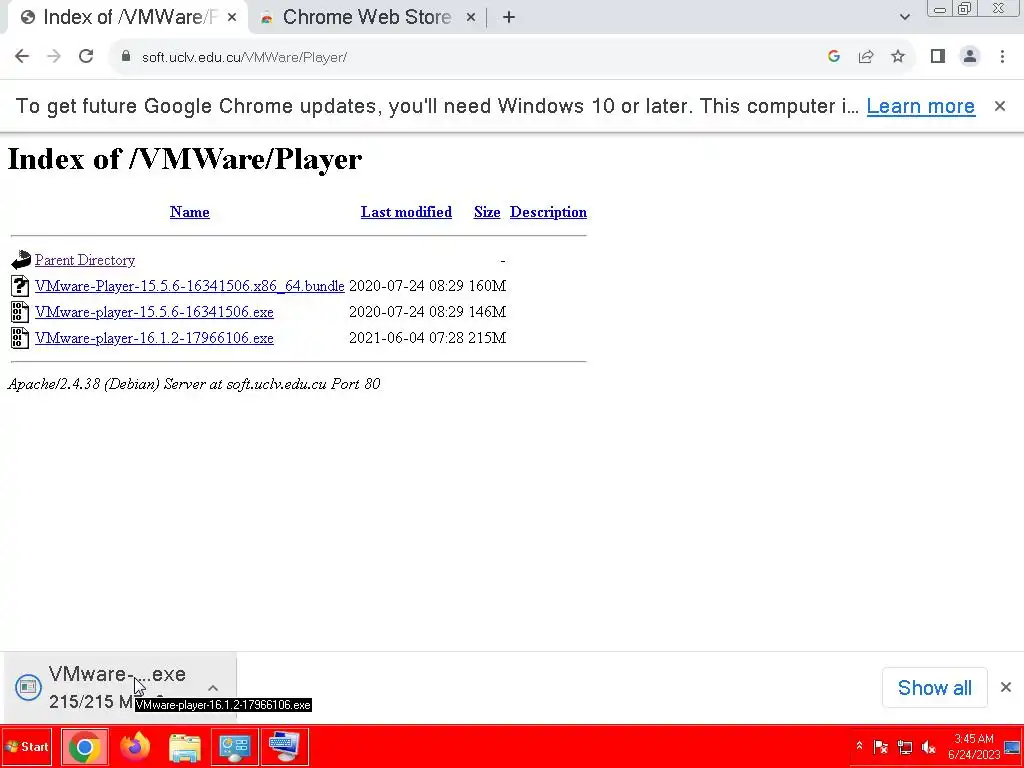Select the 215M size text

(x=487, y=338)
